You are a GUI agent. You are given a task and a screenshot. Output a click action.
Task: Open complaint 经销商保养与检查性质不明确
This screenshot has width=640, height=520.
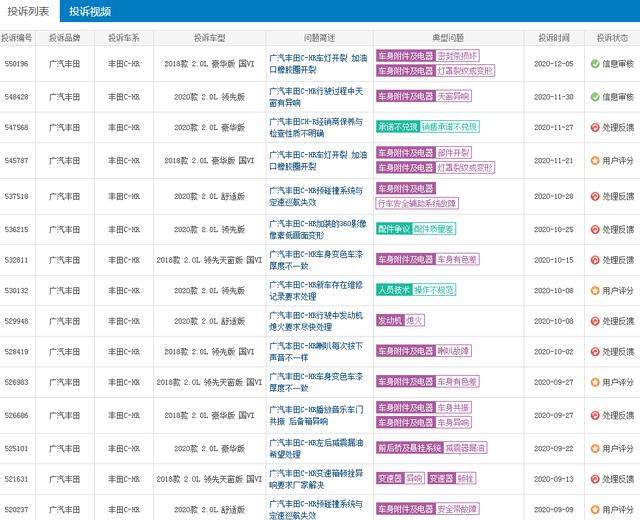316,127
